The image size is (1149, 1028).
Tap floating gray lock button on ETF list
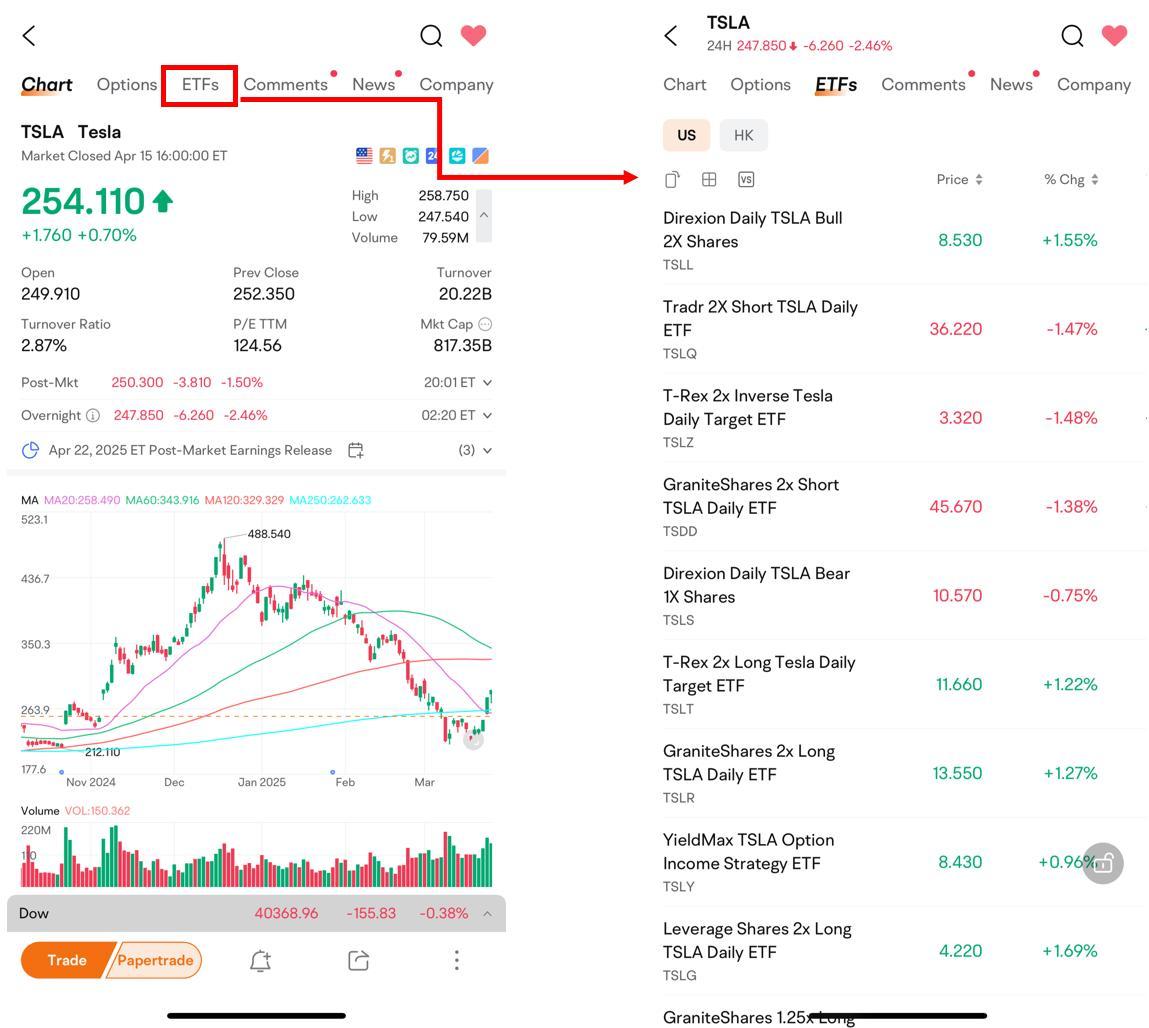tap(1103, 863)
